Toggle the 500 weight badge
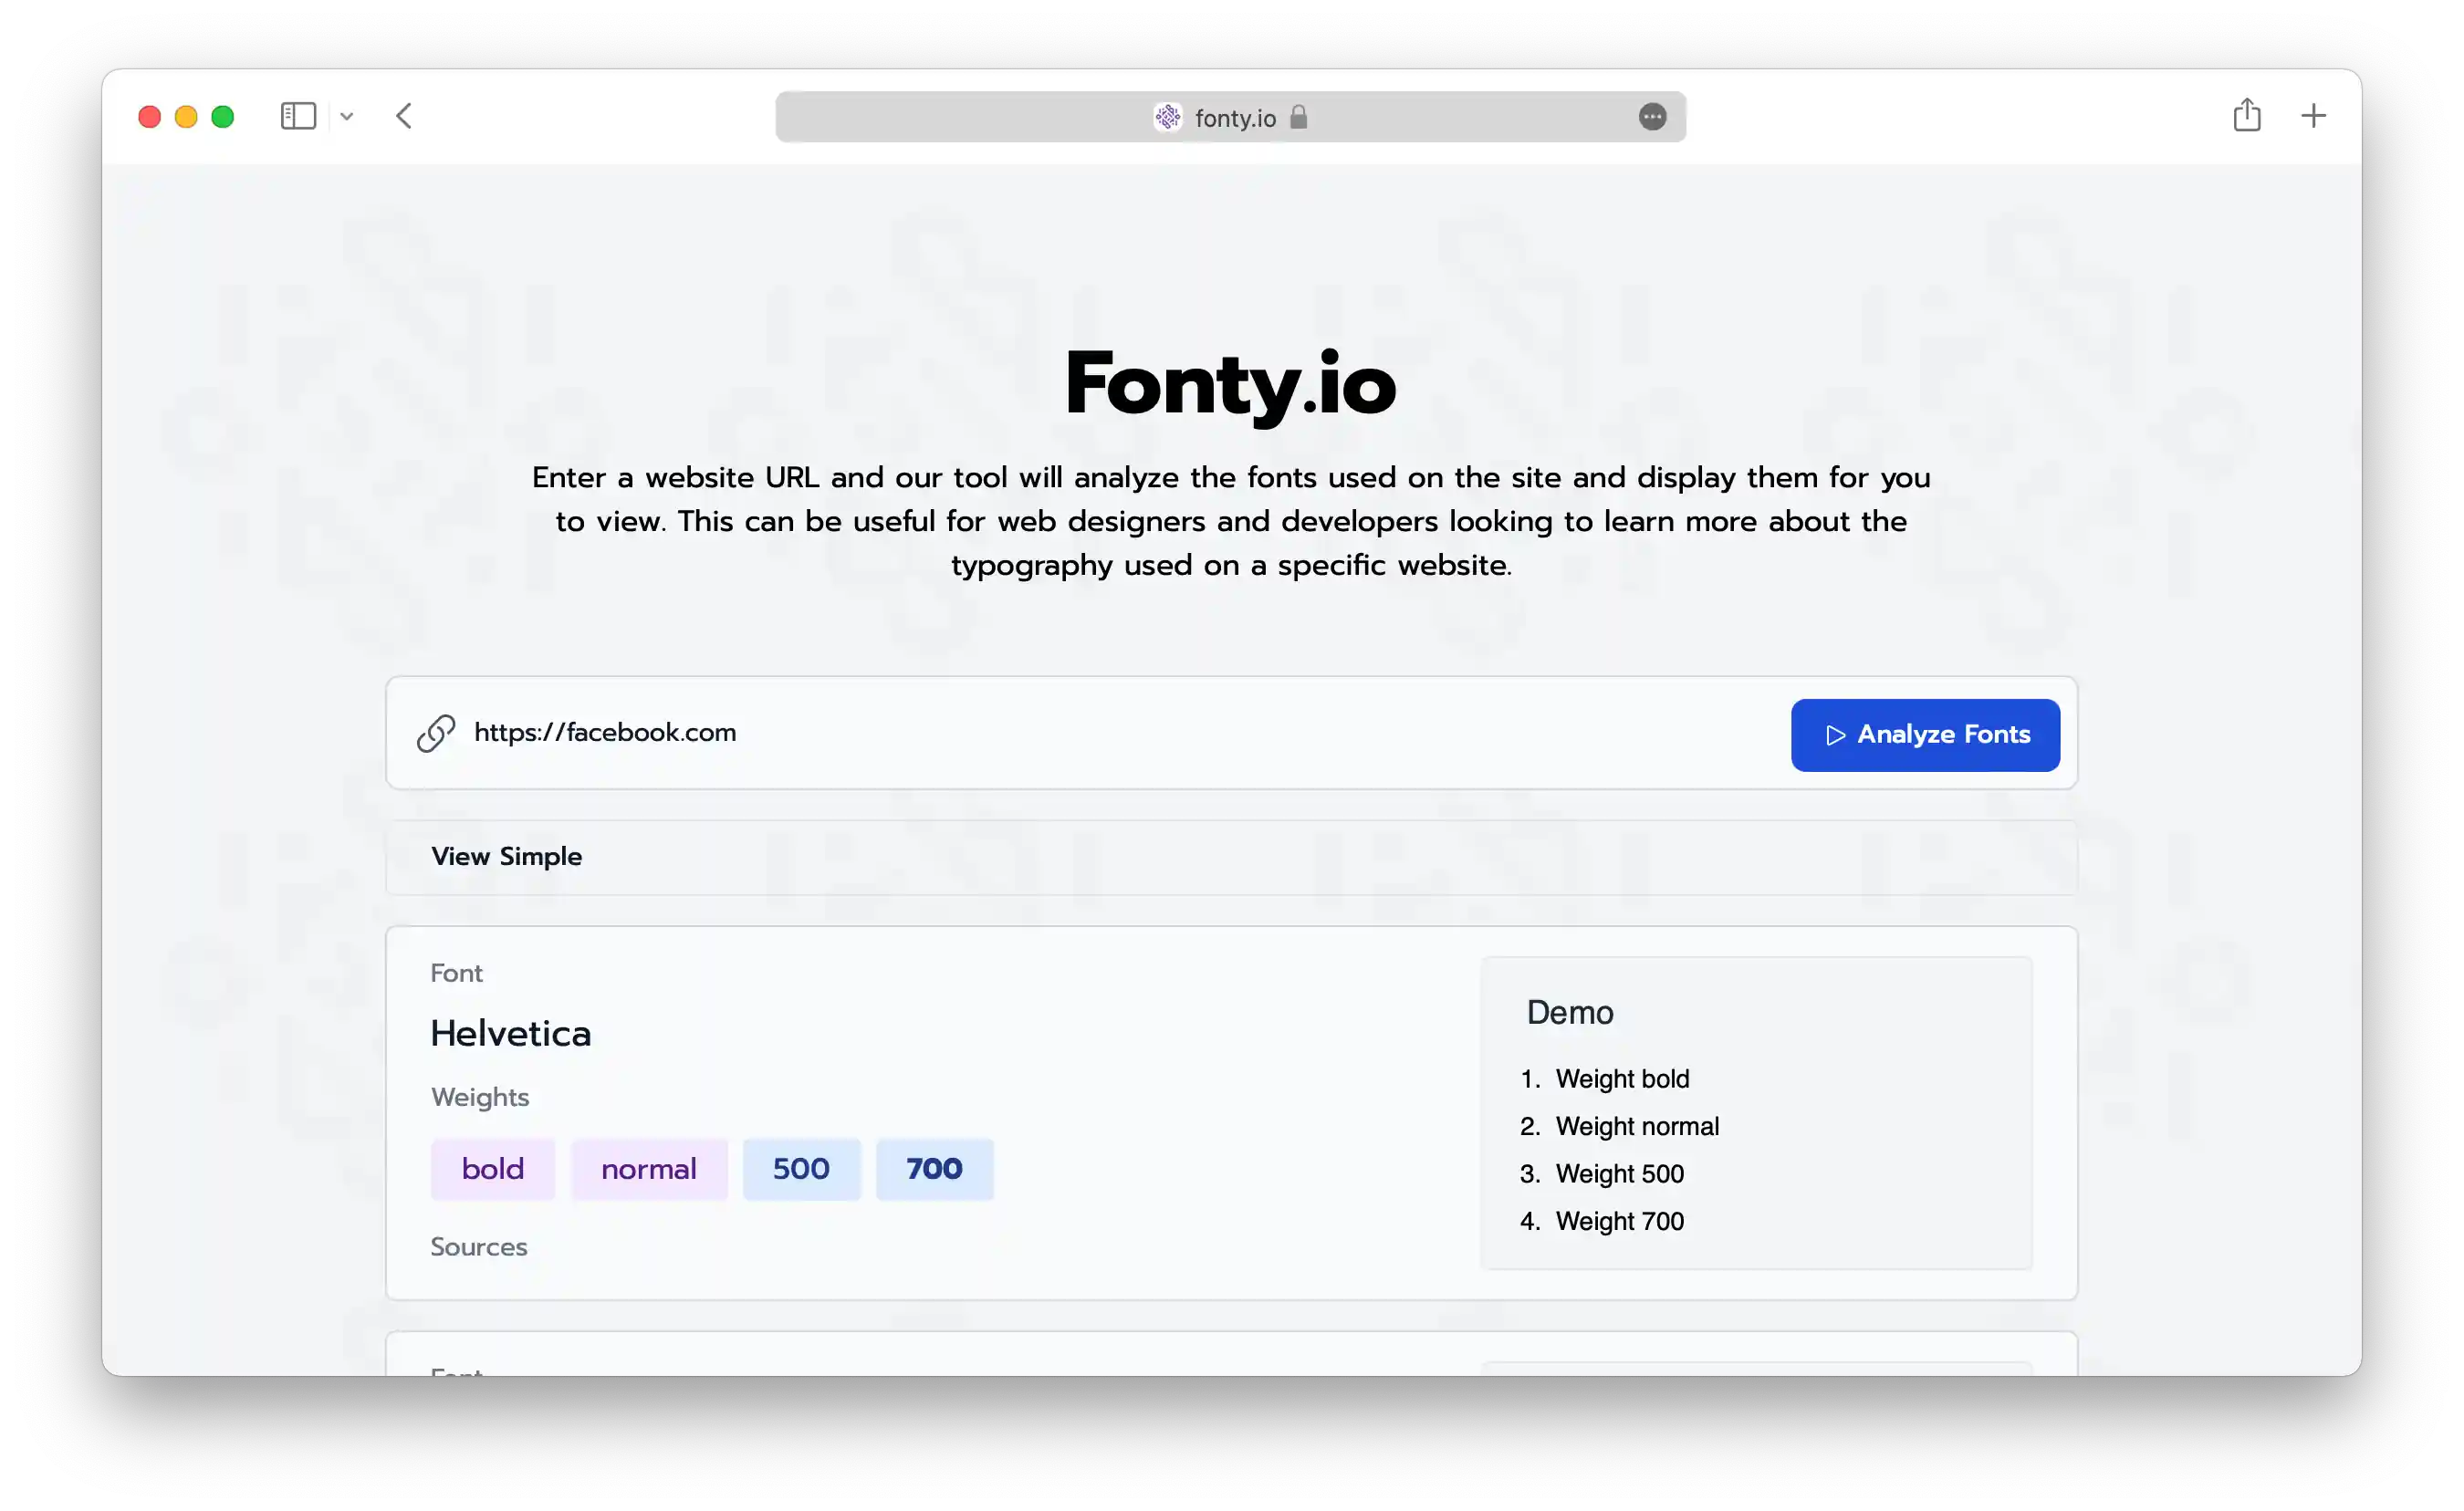 tap(801, 1168)
